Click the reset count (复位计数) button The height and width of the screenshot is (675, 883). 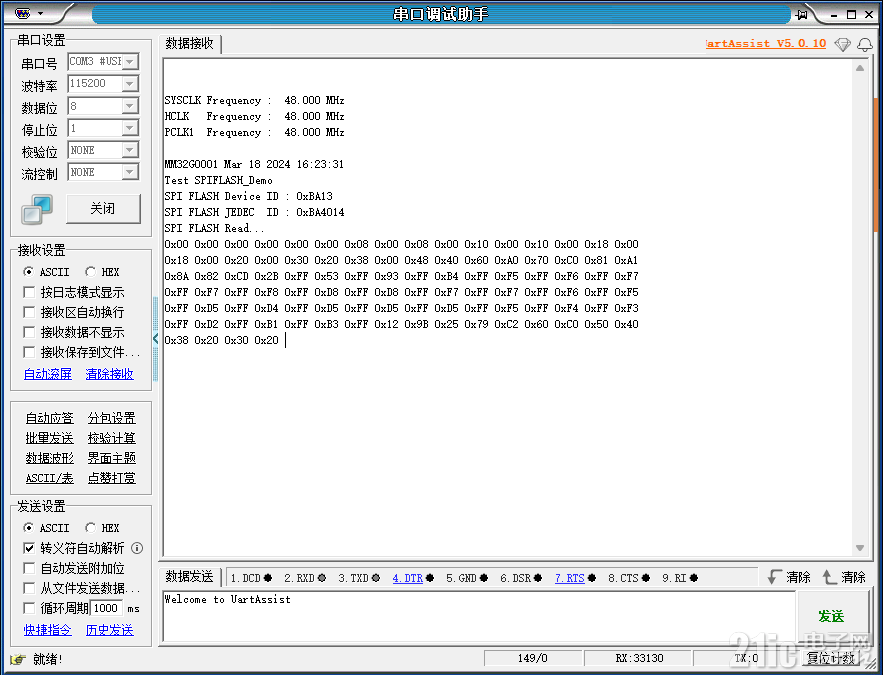[830, 658]
